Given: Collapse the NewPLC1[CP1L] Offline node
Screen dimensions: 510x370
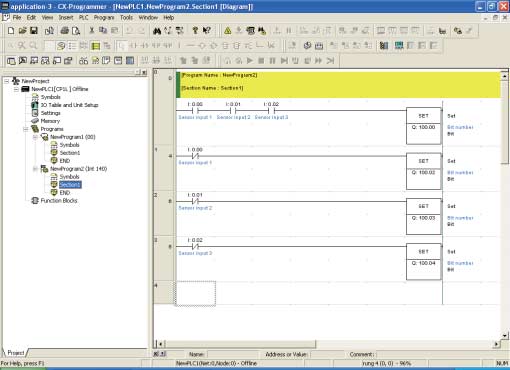Looking at the screenshot, I should pos(16,89).
